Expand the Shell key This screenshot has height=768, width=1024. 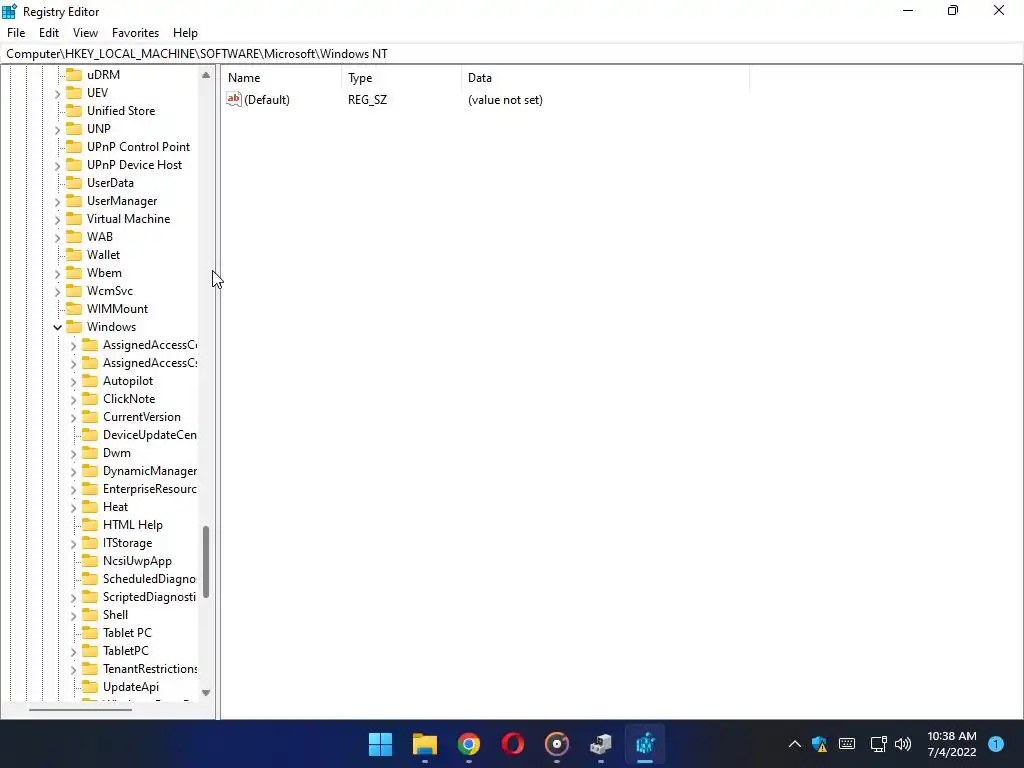[73, 615]
